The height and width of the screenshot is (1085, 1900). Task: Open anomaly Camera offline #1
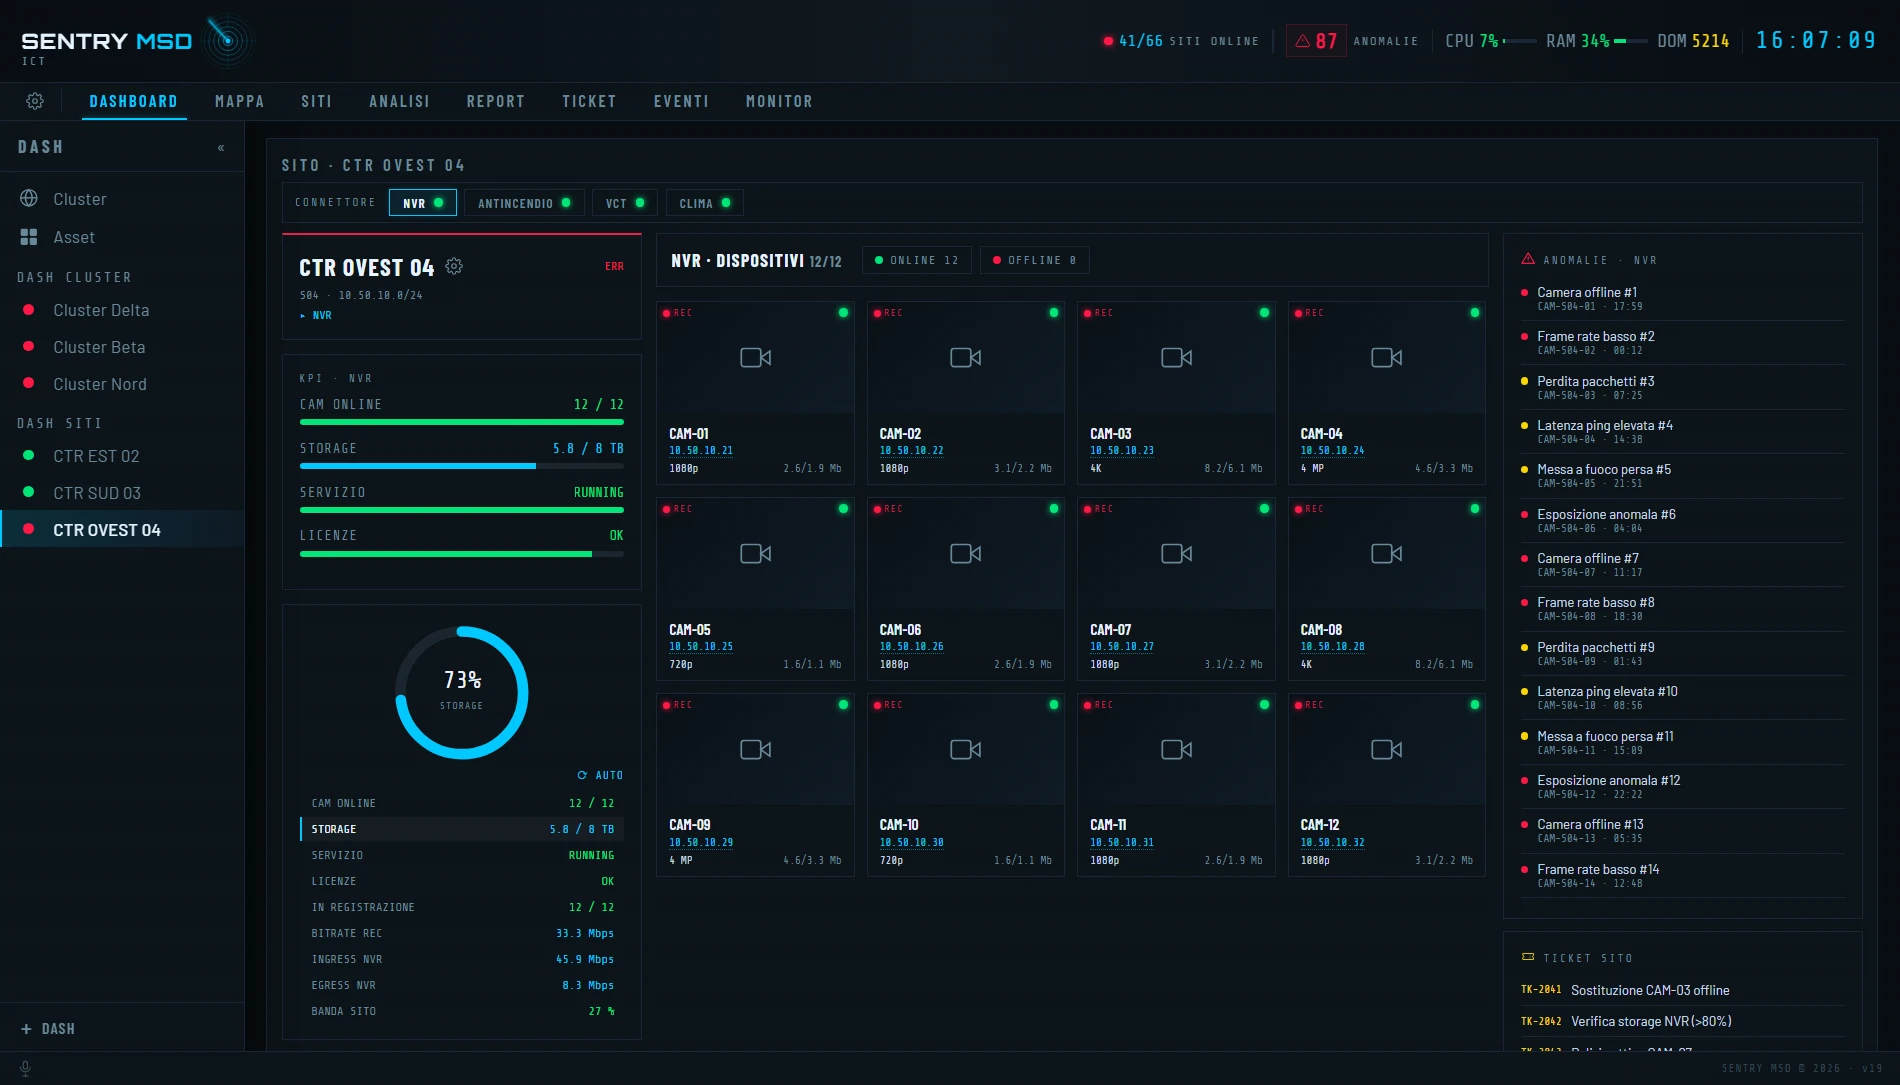(1682, 299)
